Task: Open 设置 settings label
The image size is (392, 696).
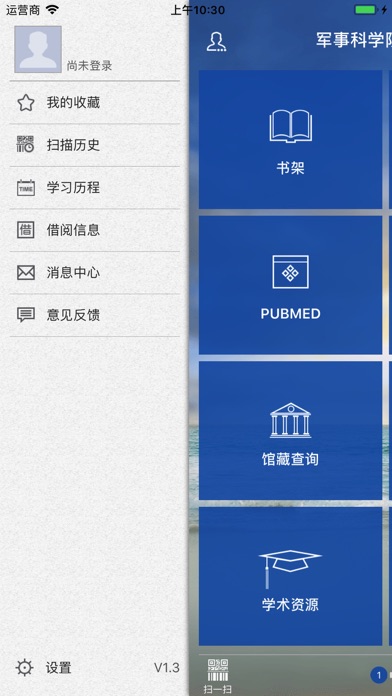Action: pos(59,668)
